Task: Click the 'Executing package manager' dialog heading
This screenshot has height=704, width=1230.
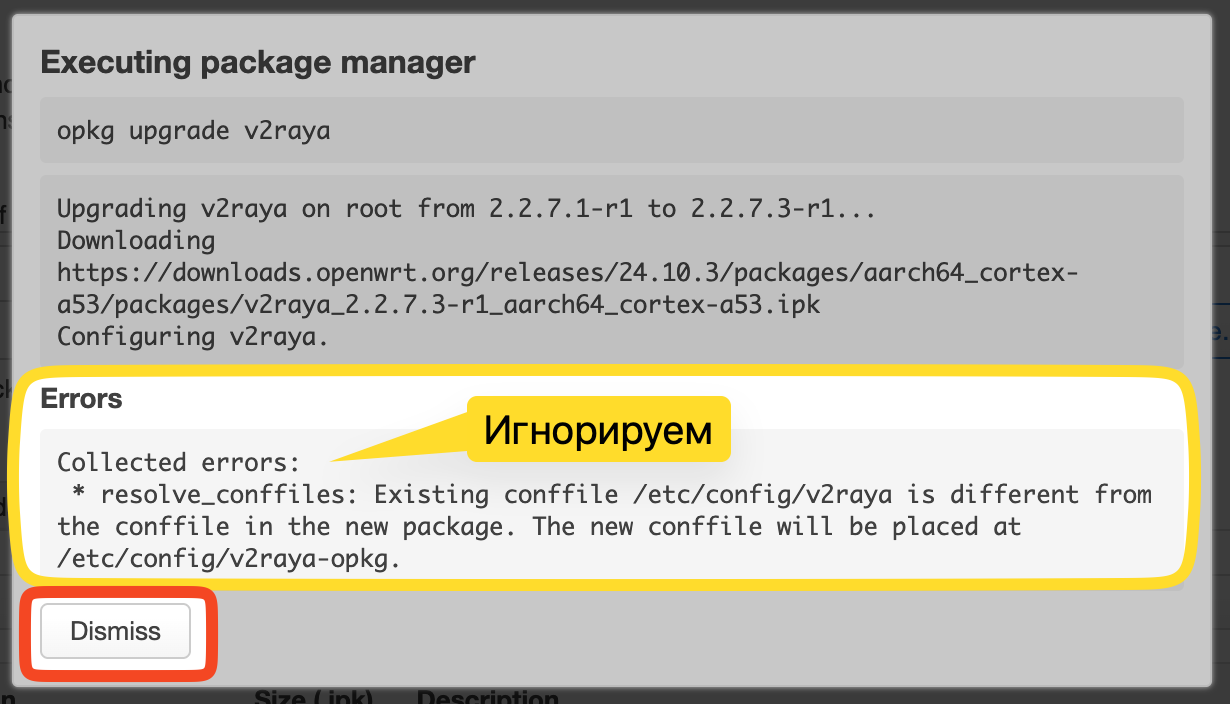Action: coord(258,63)
